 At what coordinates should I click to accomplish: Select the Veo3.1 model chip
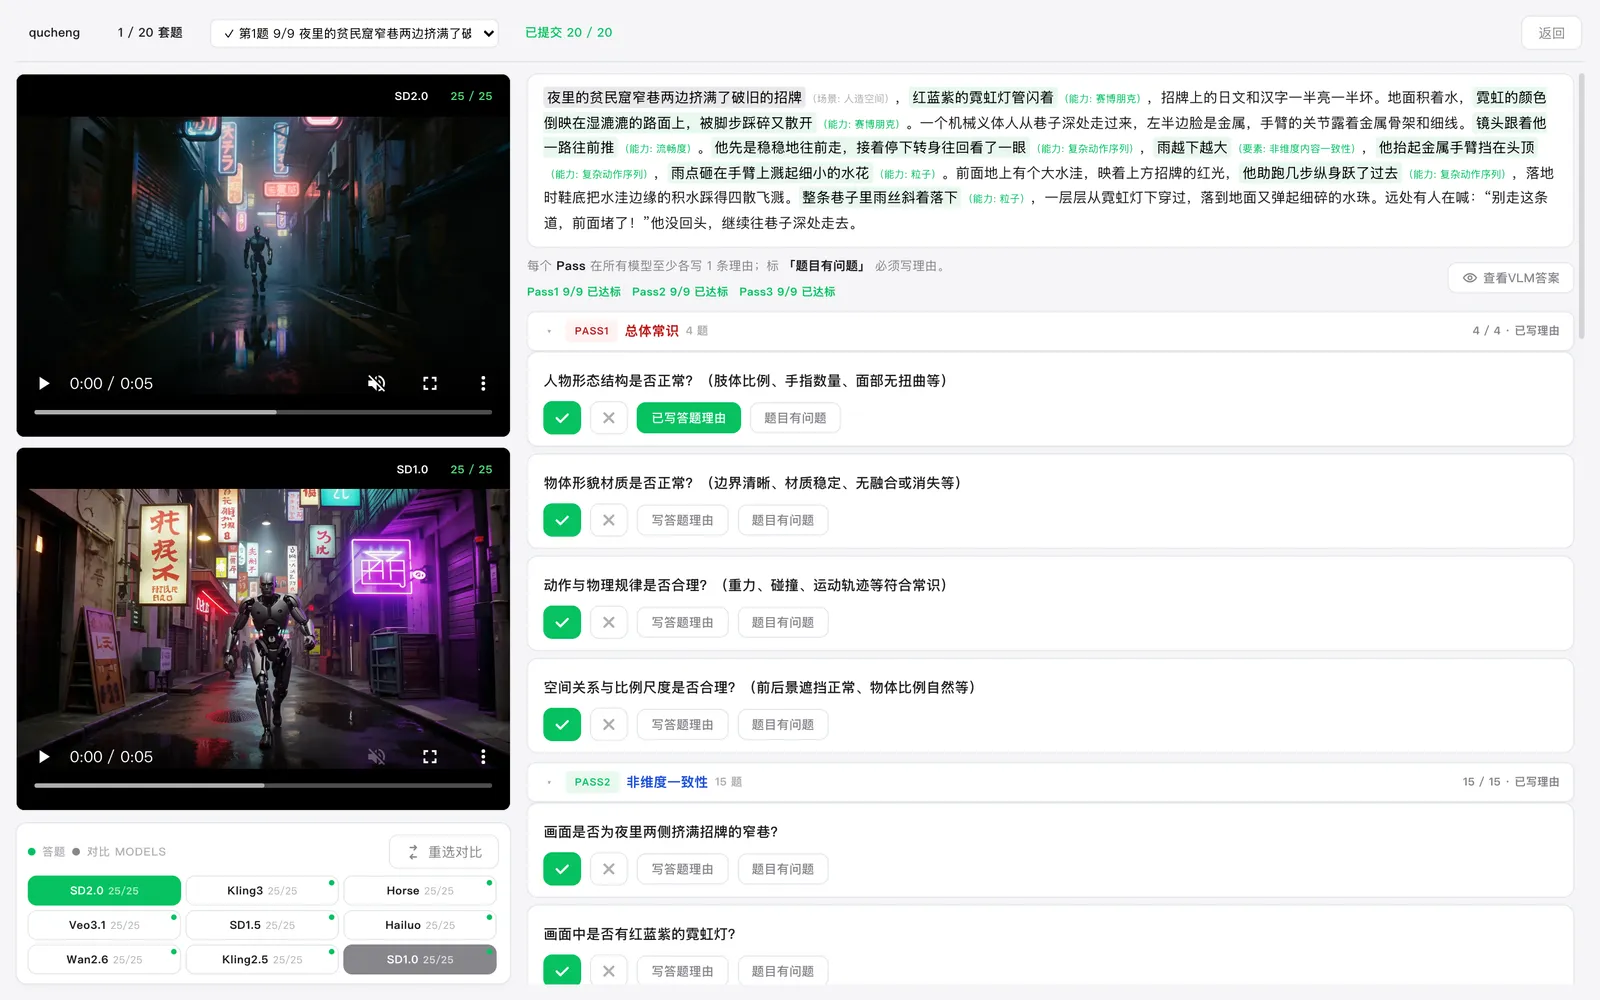104,925
